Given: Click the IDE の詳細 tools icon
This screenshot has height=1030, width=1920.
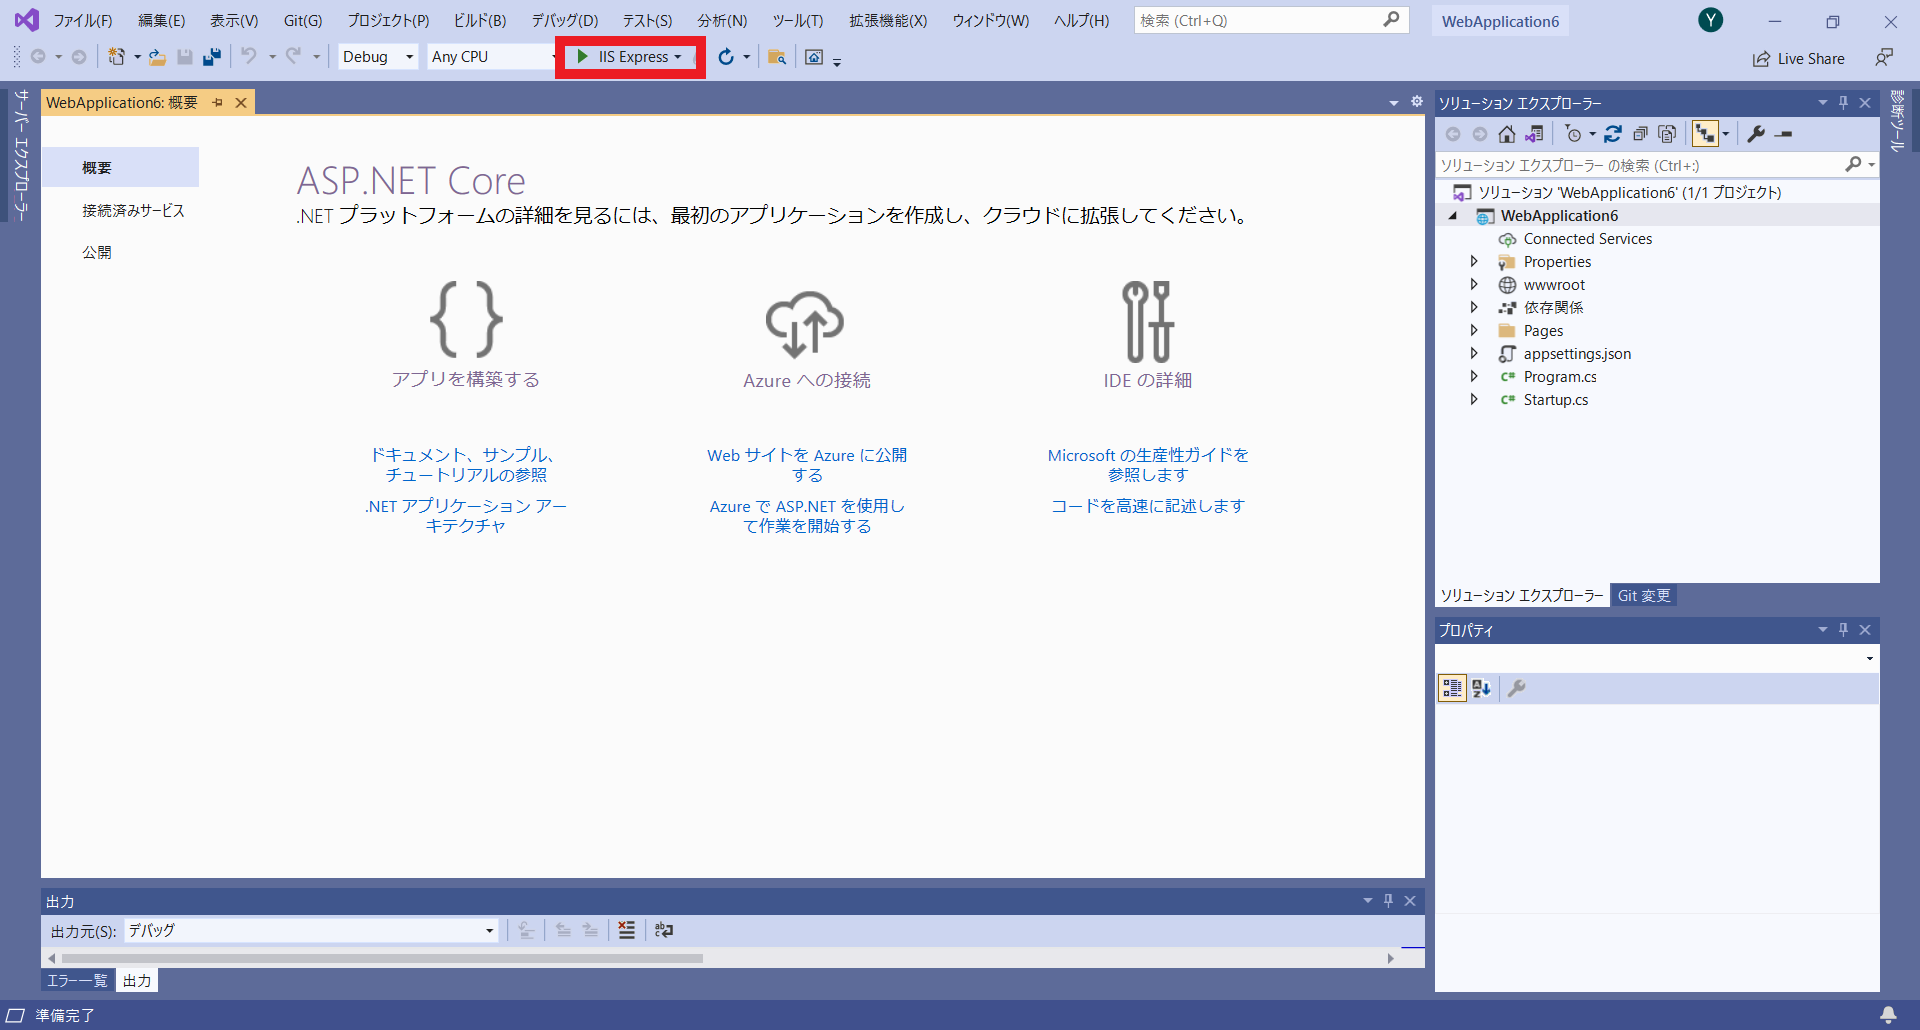Looking at the screenshot, I should click(1148, 321).
